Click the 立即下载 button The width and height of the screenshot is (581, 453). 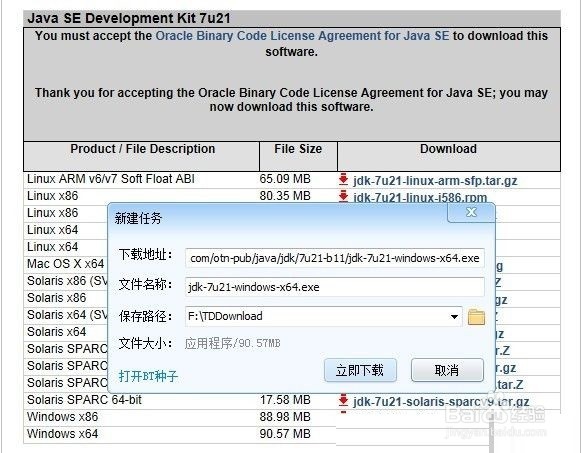point(360,370)
